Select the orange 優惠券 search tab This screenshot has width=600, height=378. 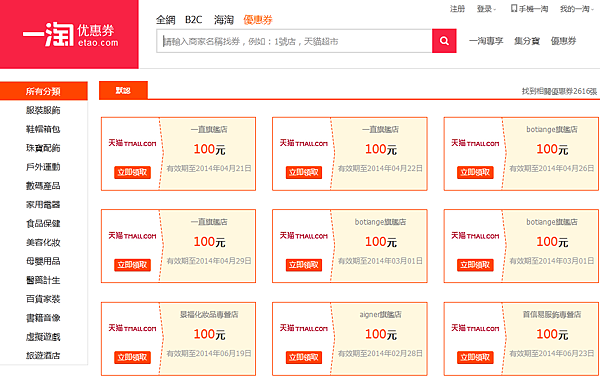tap(258, 20)
